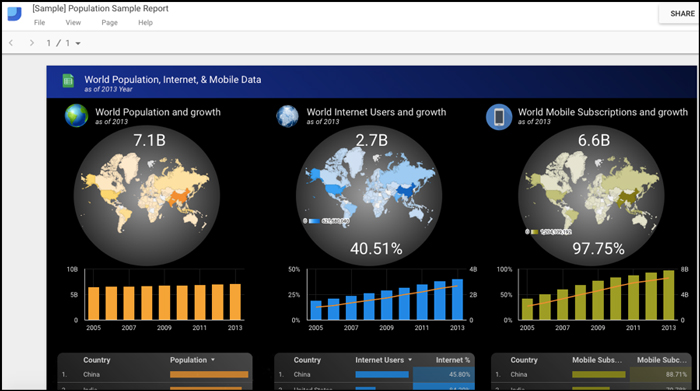The height and width of the screenshot is (391, 700).
Task: Click the 97.75% mobile percentage
Action: (598, 249)
